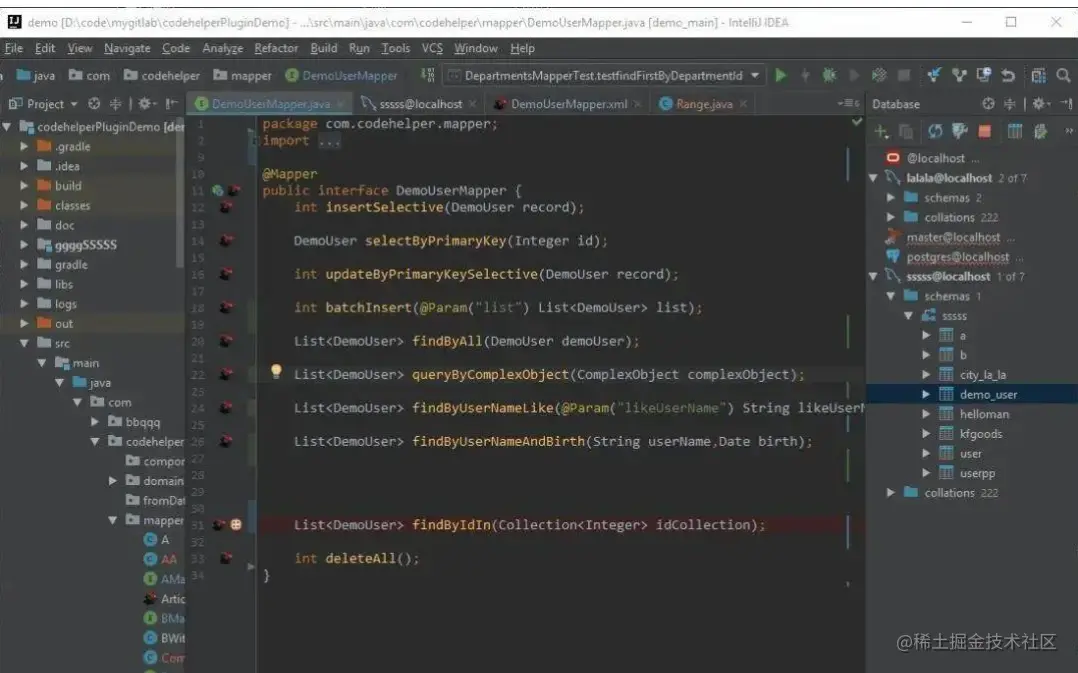Open Database panel settings gear
Screen dimensions: 1078x673
[1040, 104]
